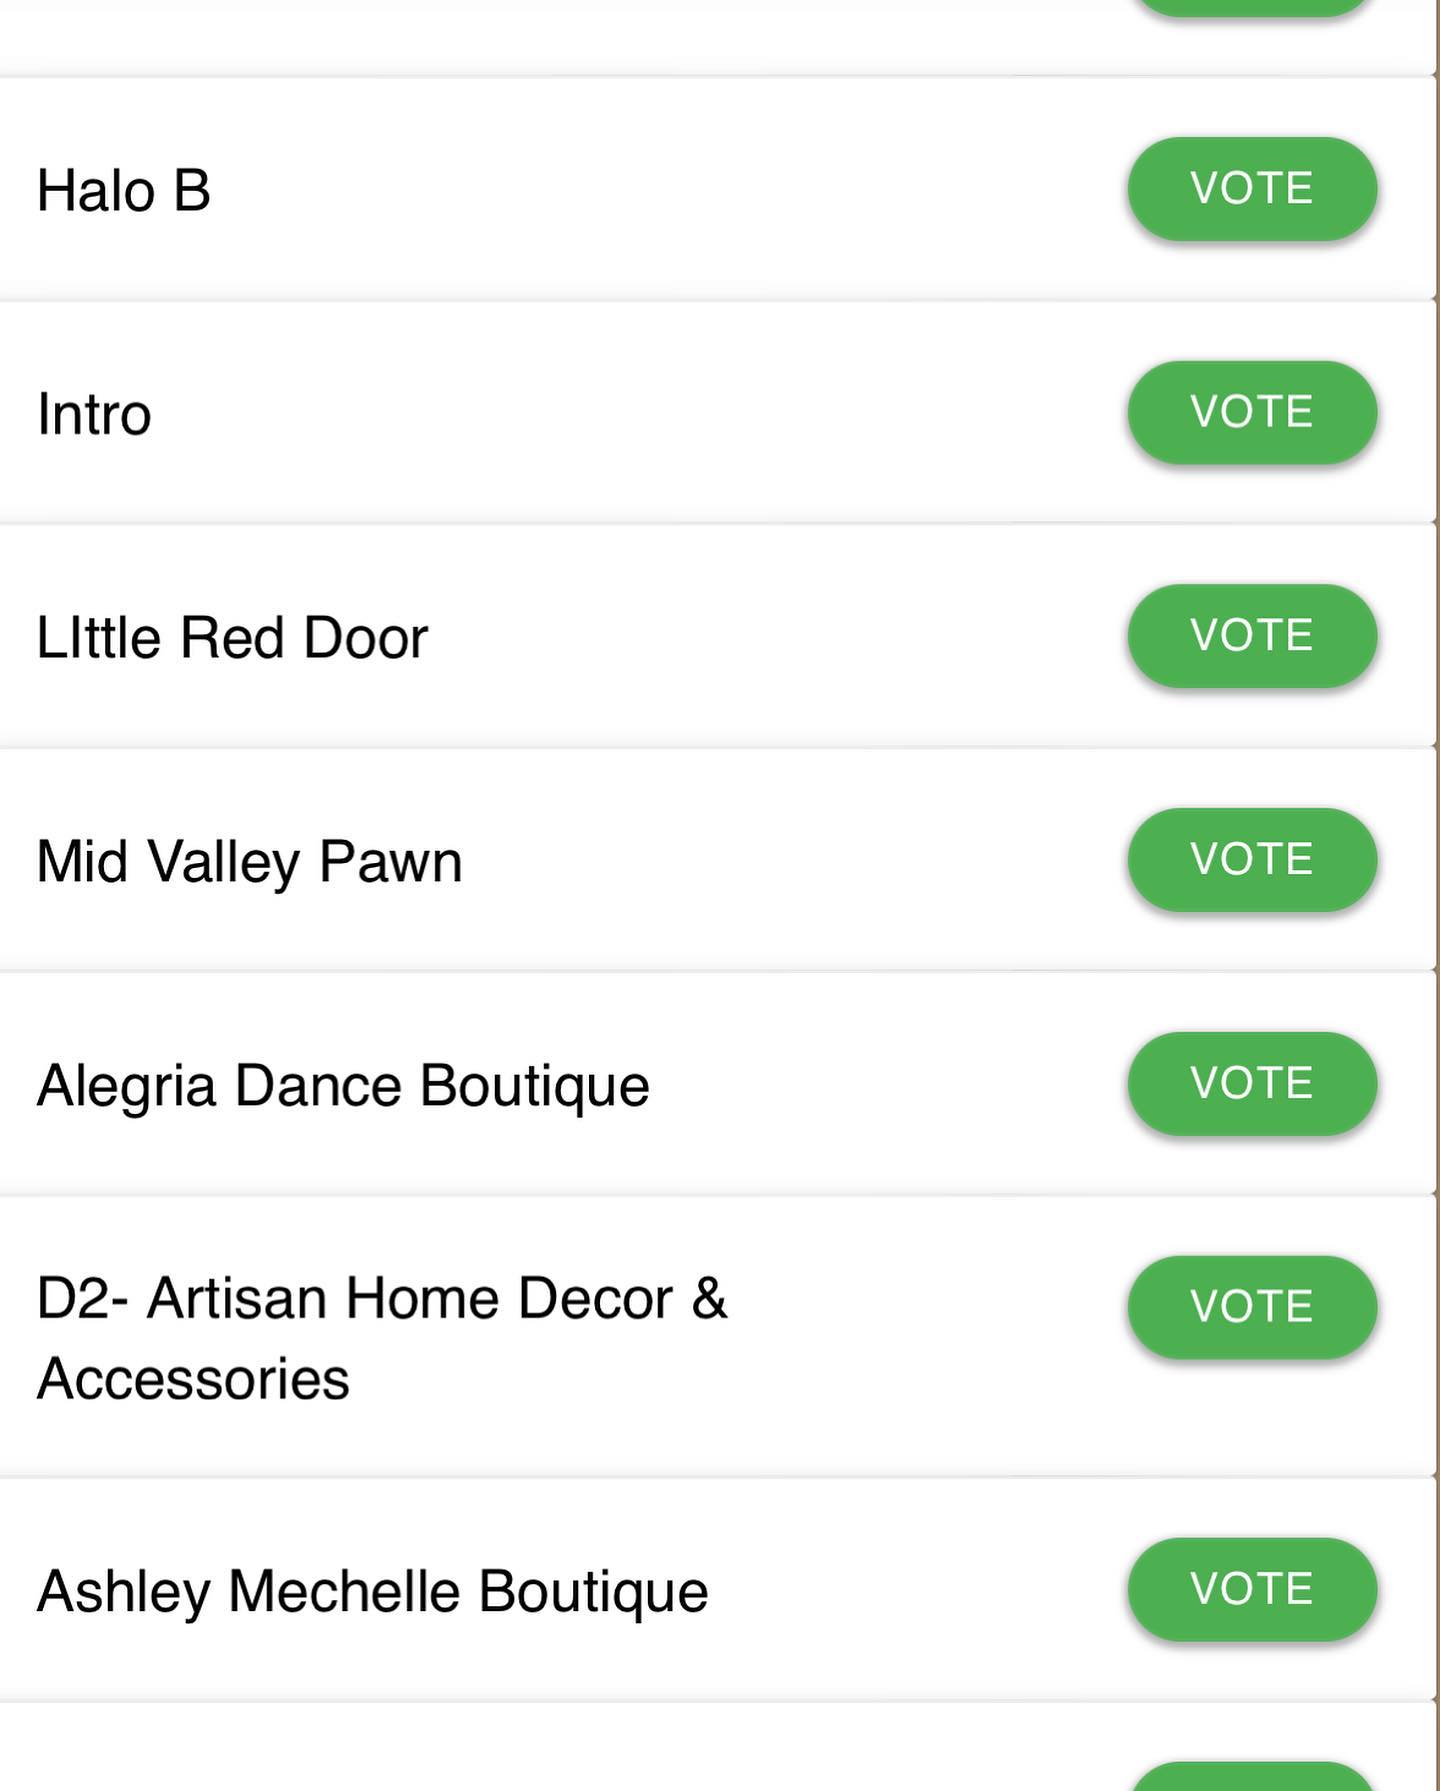Viewport: 1440px width, 1791px height.
Task: Click the Alegria Dance Boutique name
Action: coord(343,1085)
